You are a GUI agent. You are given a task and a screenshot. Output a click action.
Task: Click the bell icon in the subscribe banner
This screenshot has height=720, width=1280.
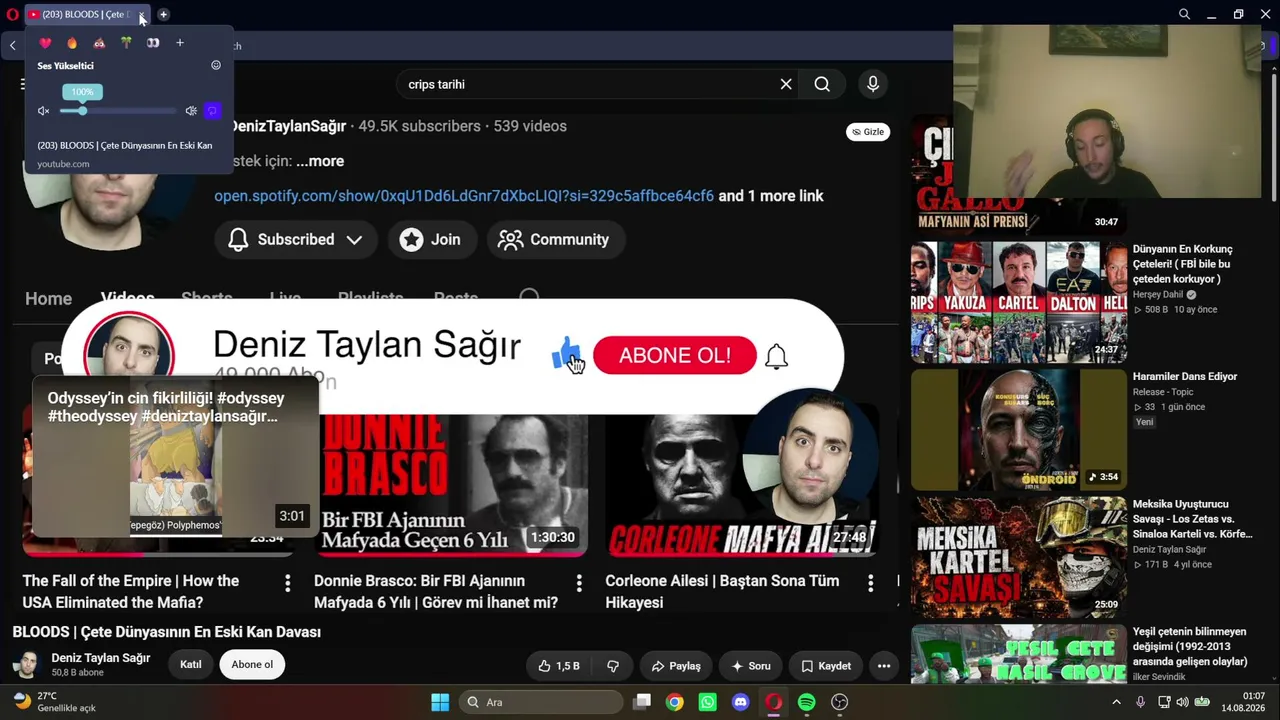click(776, 356)
